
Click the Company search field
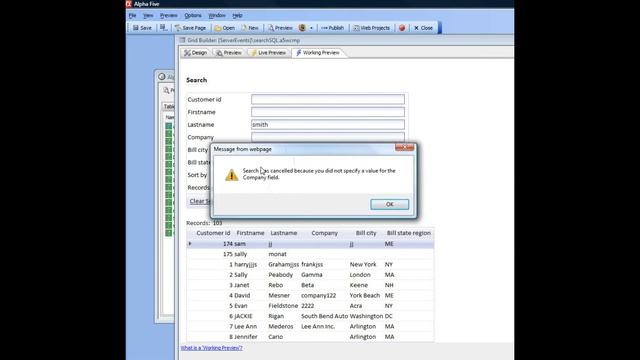(x=328, y=137)
